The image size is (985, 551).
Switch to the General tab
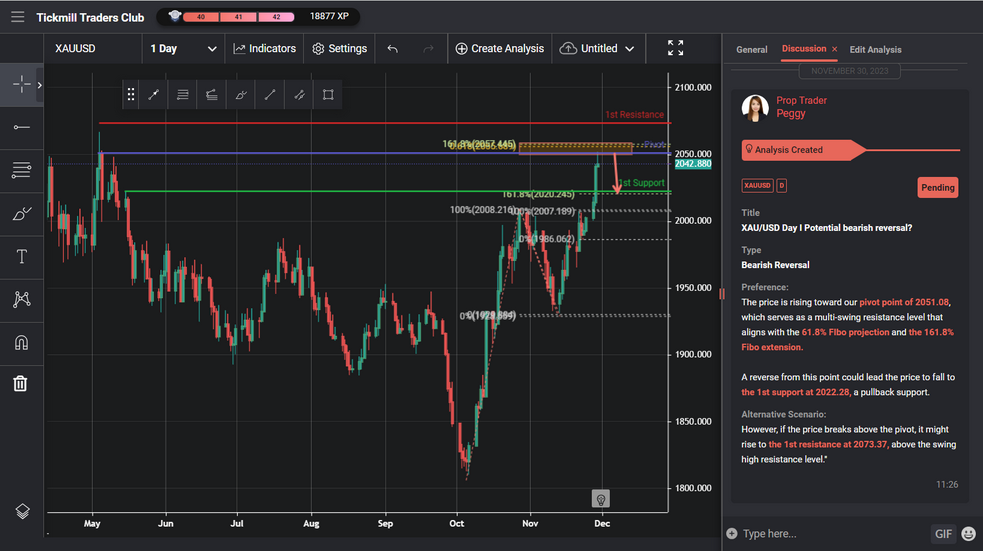[751, 50]
